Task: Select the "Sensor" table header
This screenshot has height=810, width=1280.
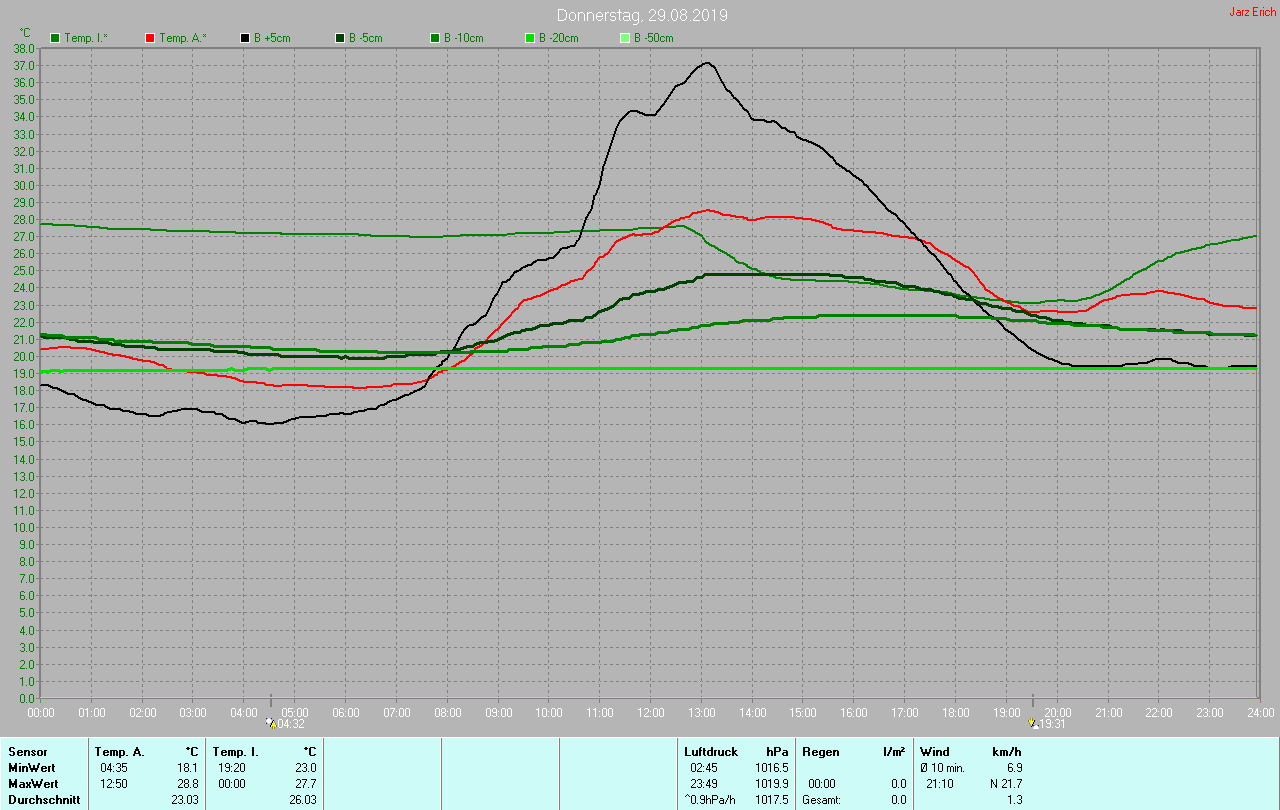Action: tap(28, 751)
